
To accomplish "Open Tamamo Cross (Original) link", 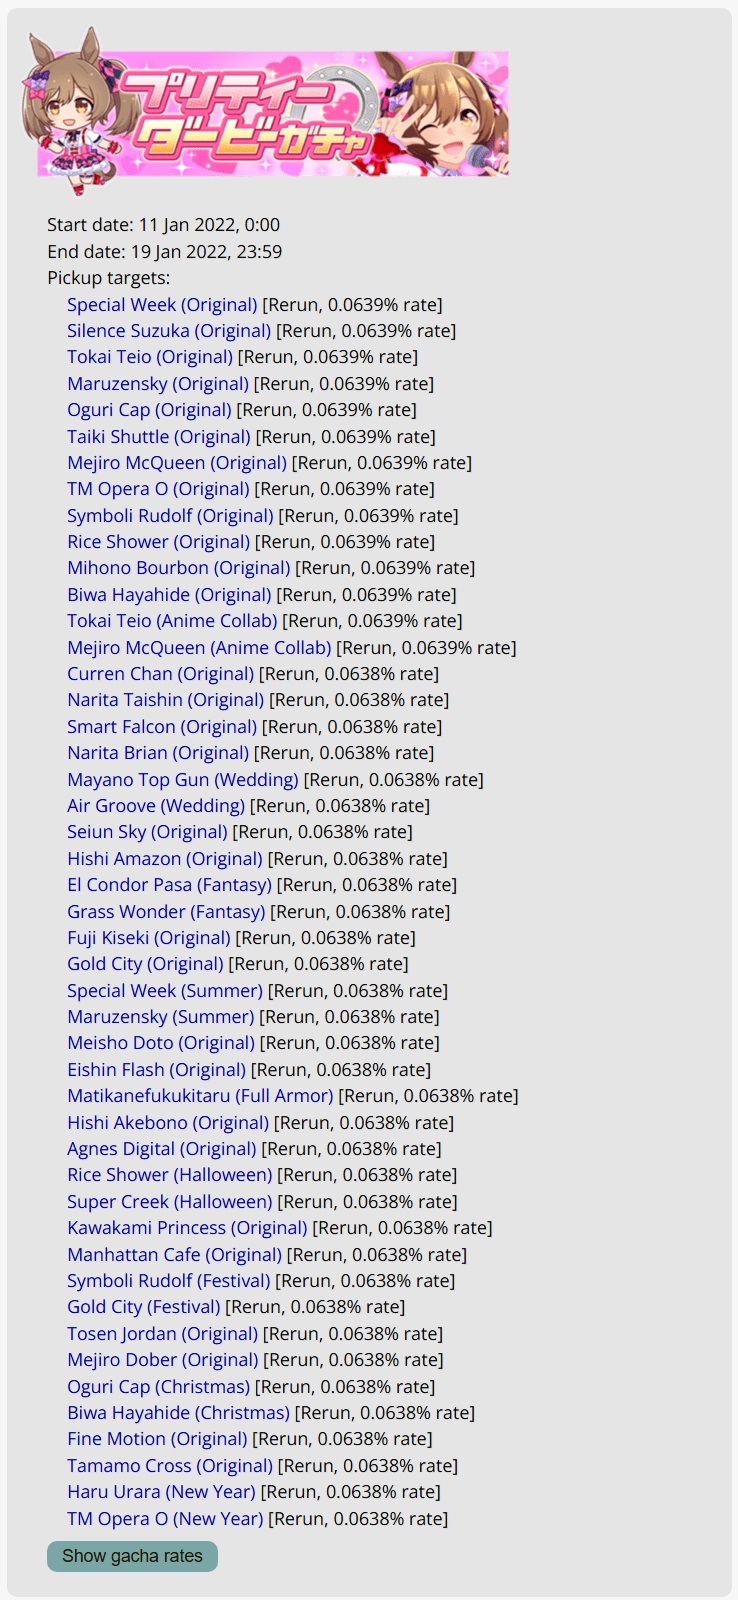I will 170,1466.
